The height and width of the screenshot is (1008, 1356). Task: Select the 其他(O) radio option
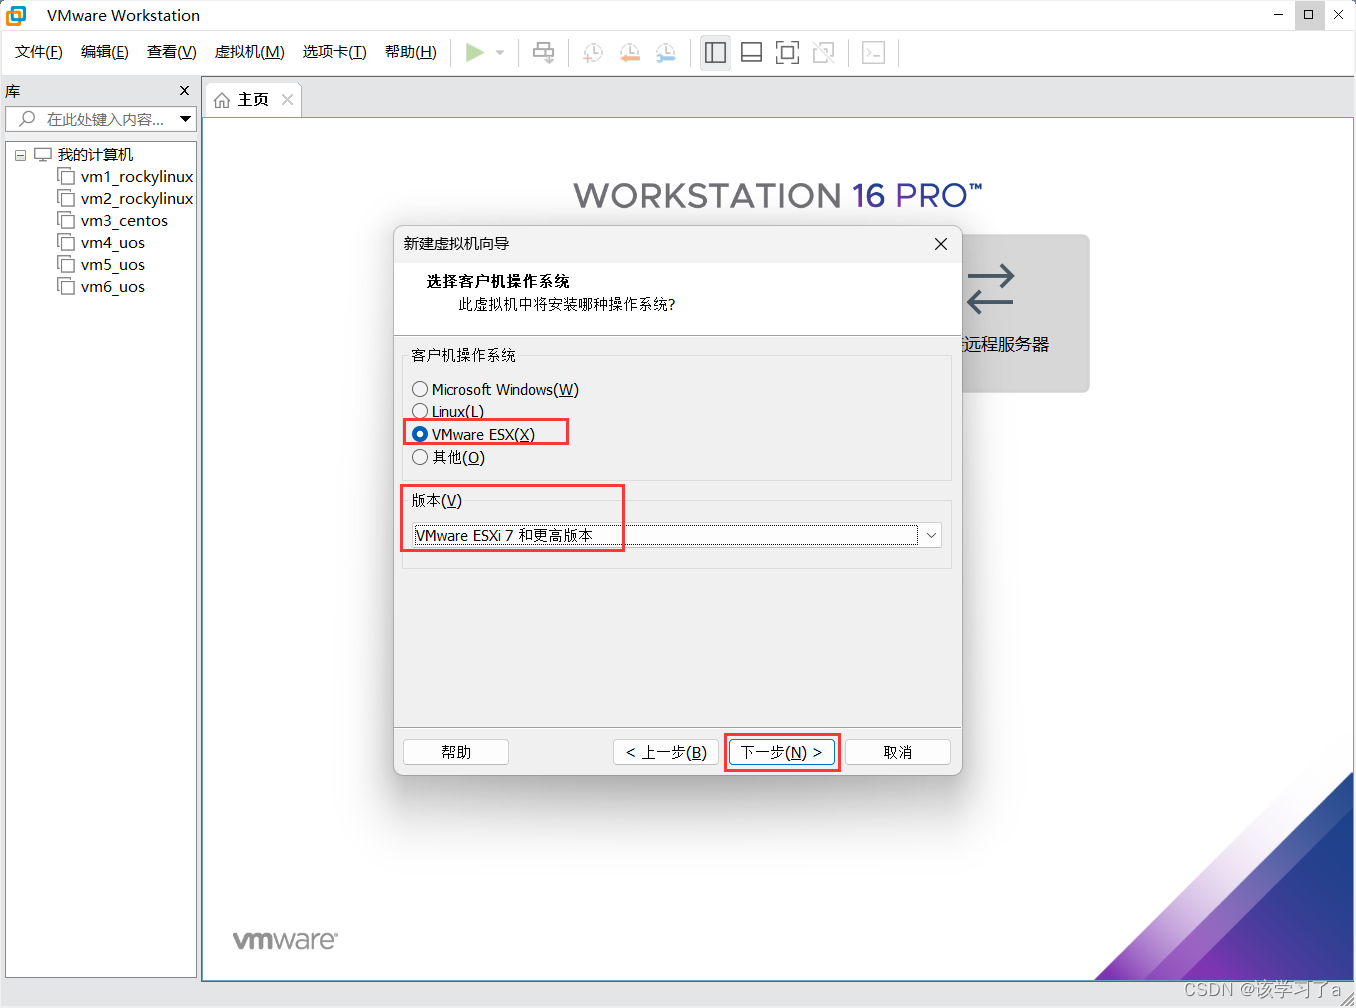[x=448, y=457]
